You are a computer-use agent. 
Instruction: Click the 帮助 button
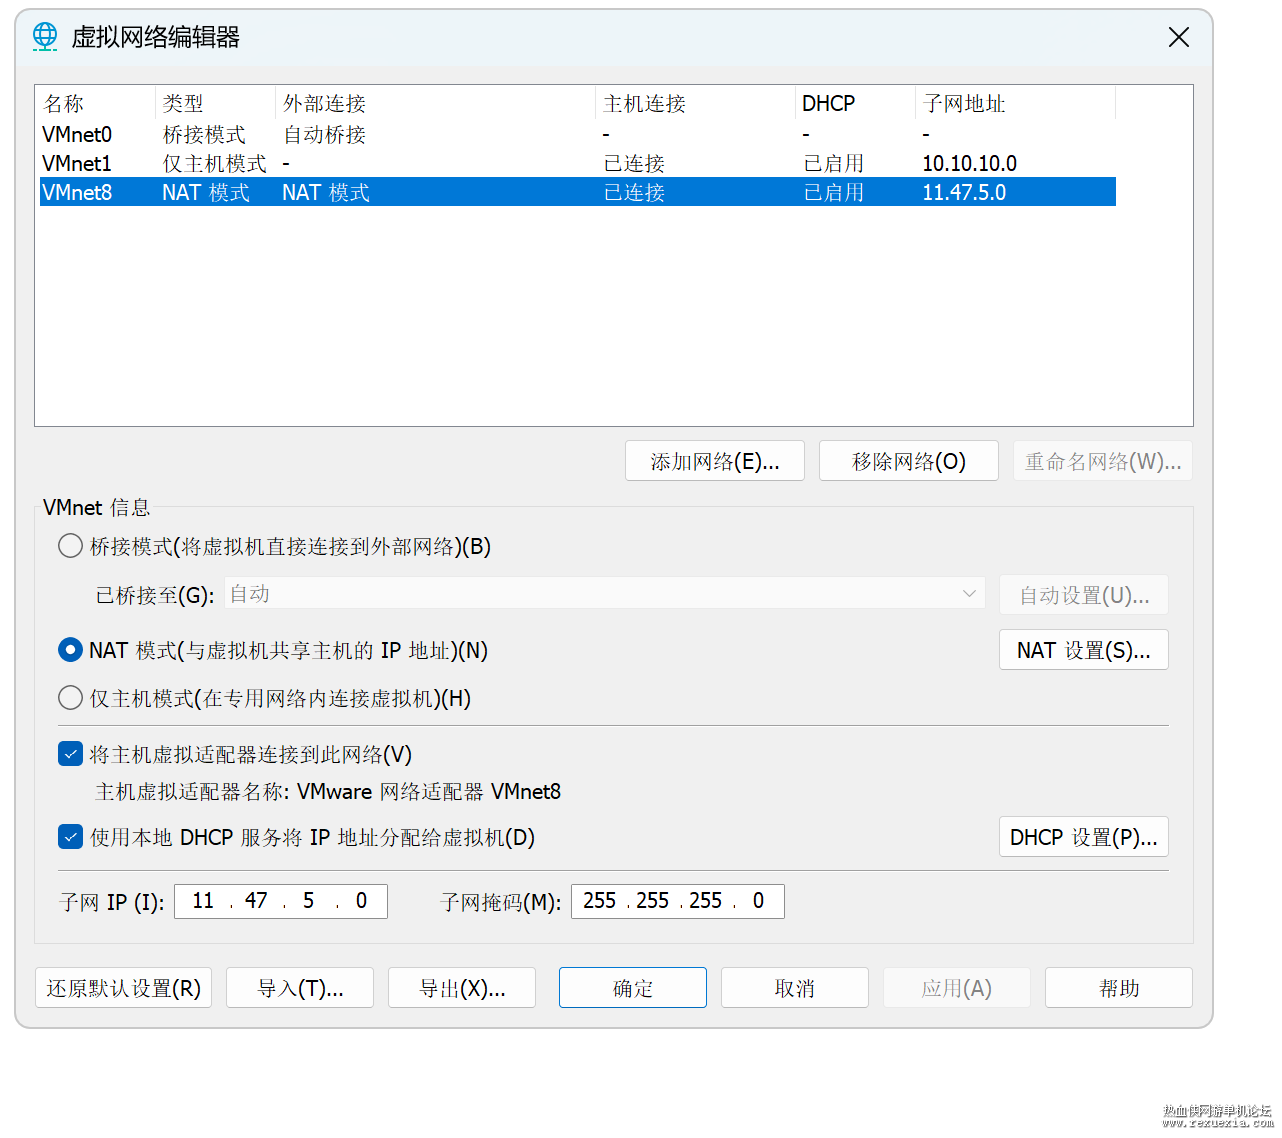[x=1119, y=988]
